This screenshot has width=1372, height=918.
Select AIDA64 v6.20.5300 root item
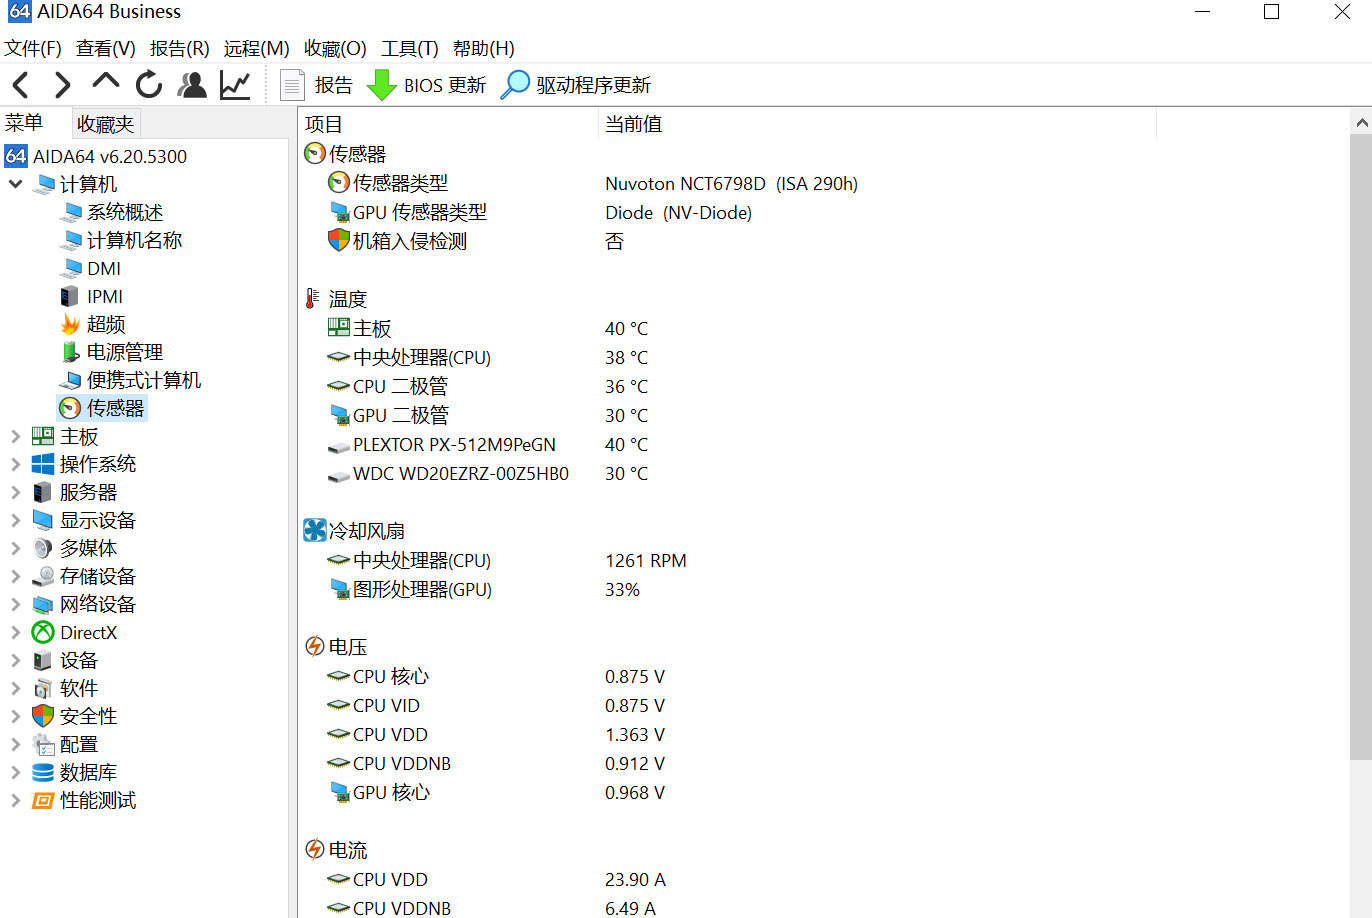tap(96, 156)
